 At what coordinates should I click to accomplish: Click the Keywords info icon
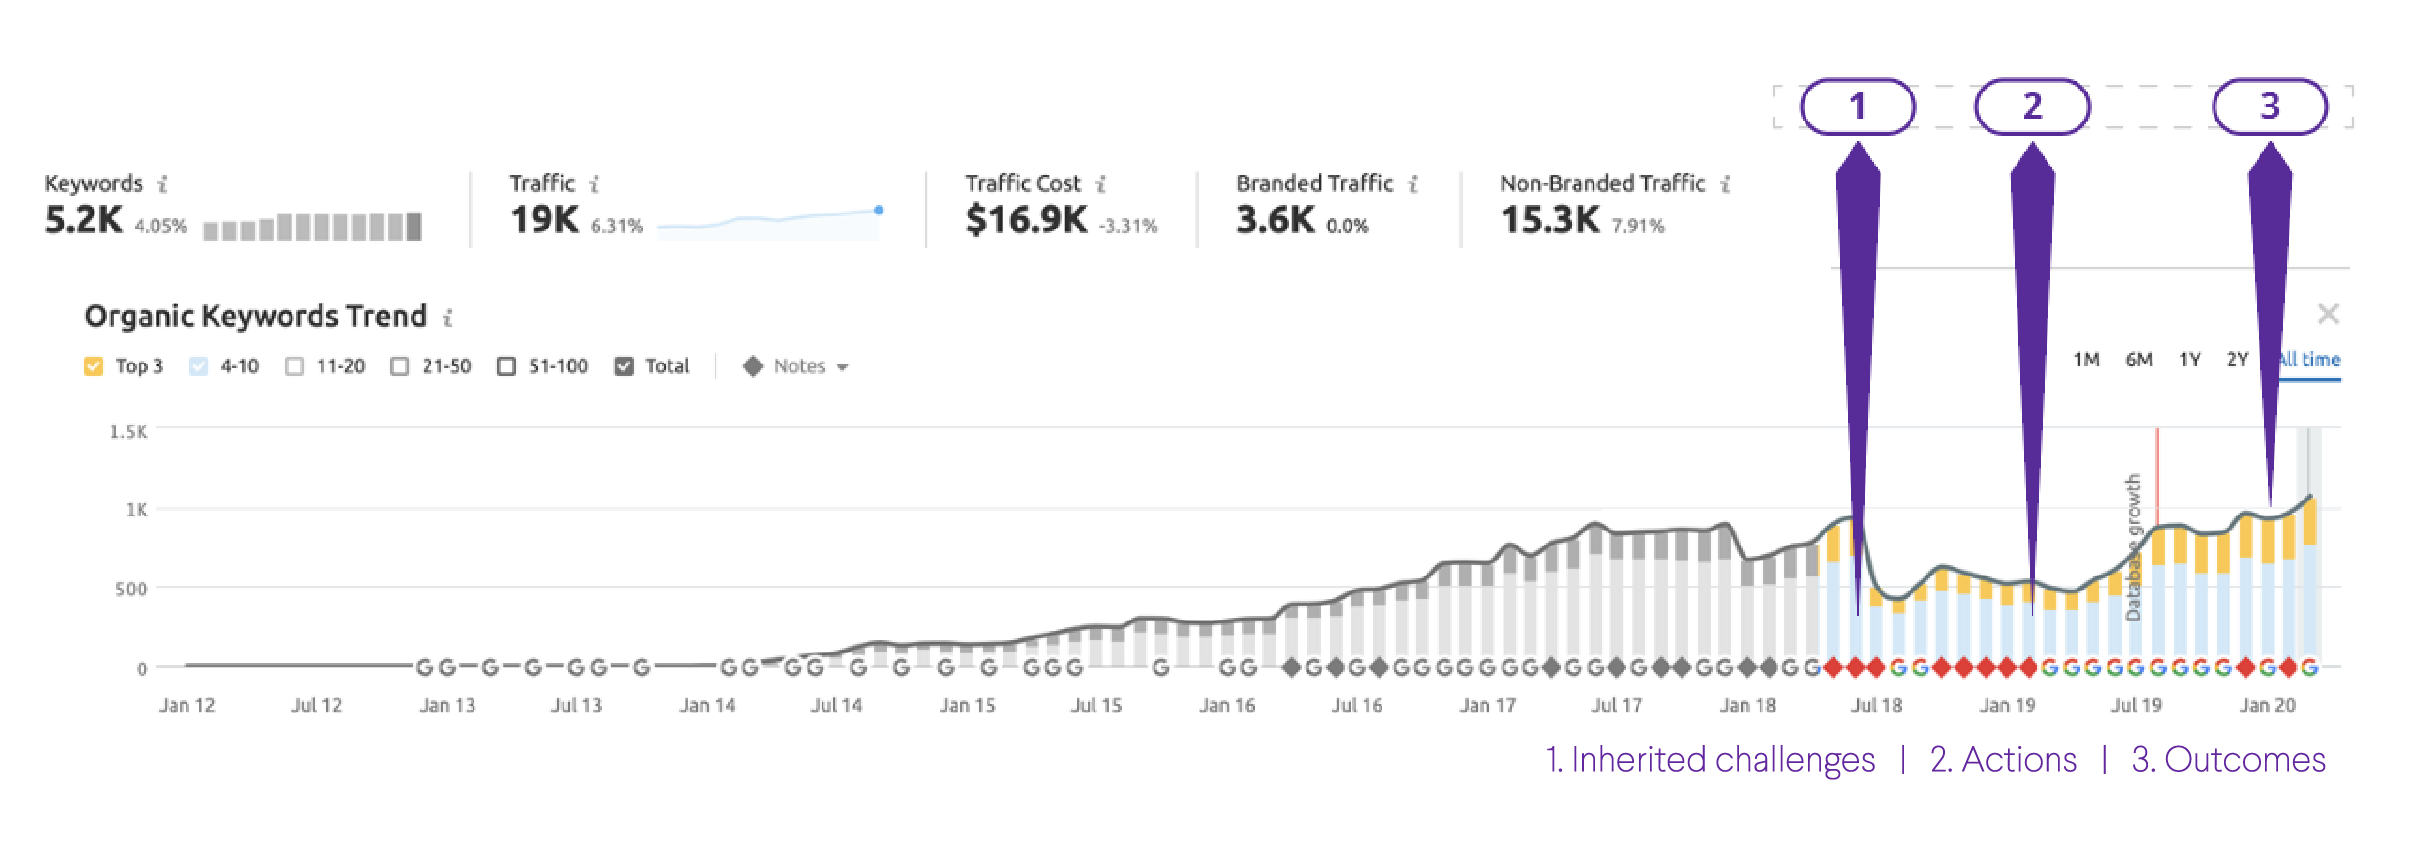pos(163,184)
